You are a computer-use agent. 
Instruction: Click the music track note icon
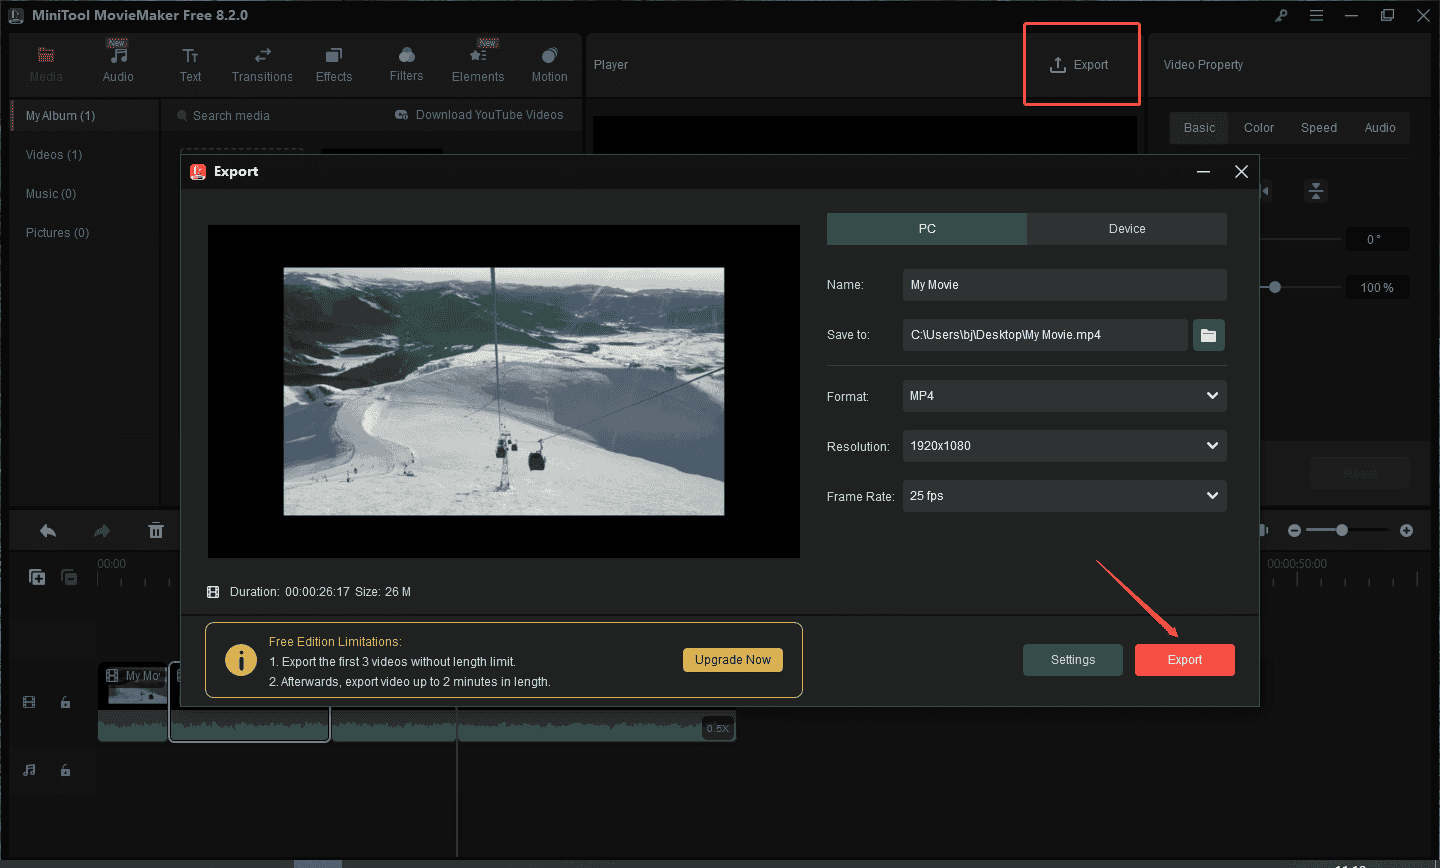[x=29, y=770]
